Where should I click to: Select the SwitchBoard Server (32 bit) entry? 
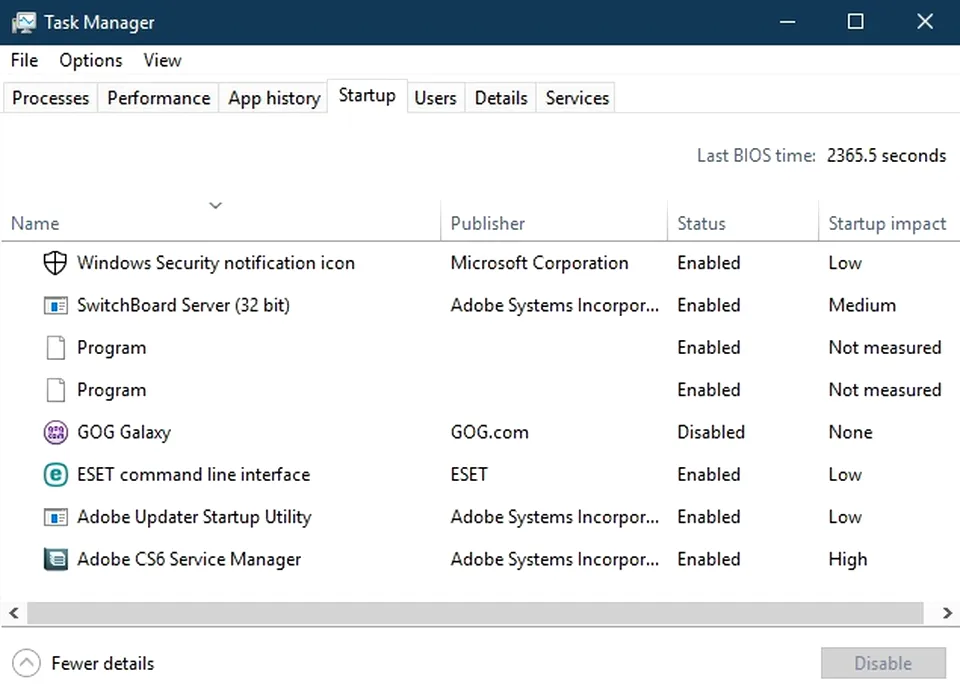pyautogui.click(x=480, y=306)
